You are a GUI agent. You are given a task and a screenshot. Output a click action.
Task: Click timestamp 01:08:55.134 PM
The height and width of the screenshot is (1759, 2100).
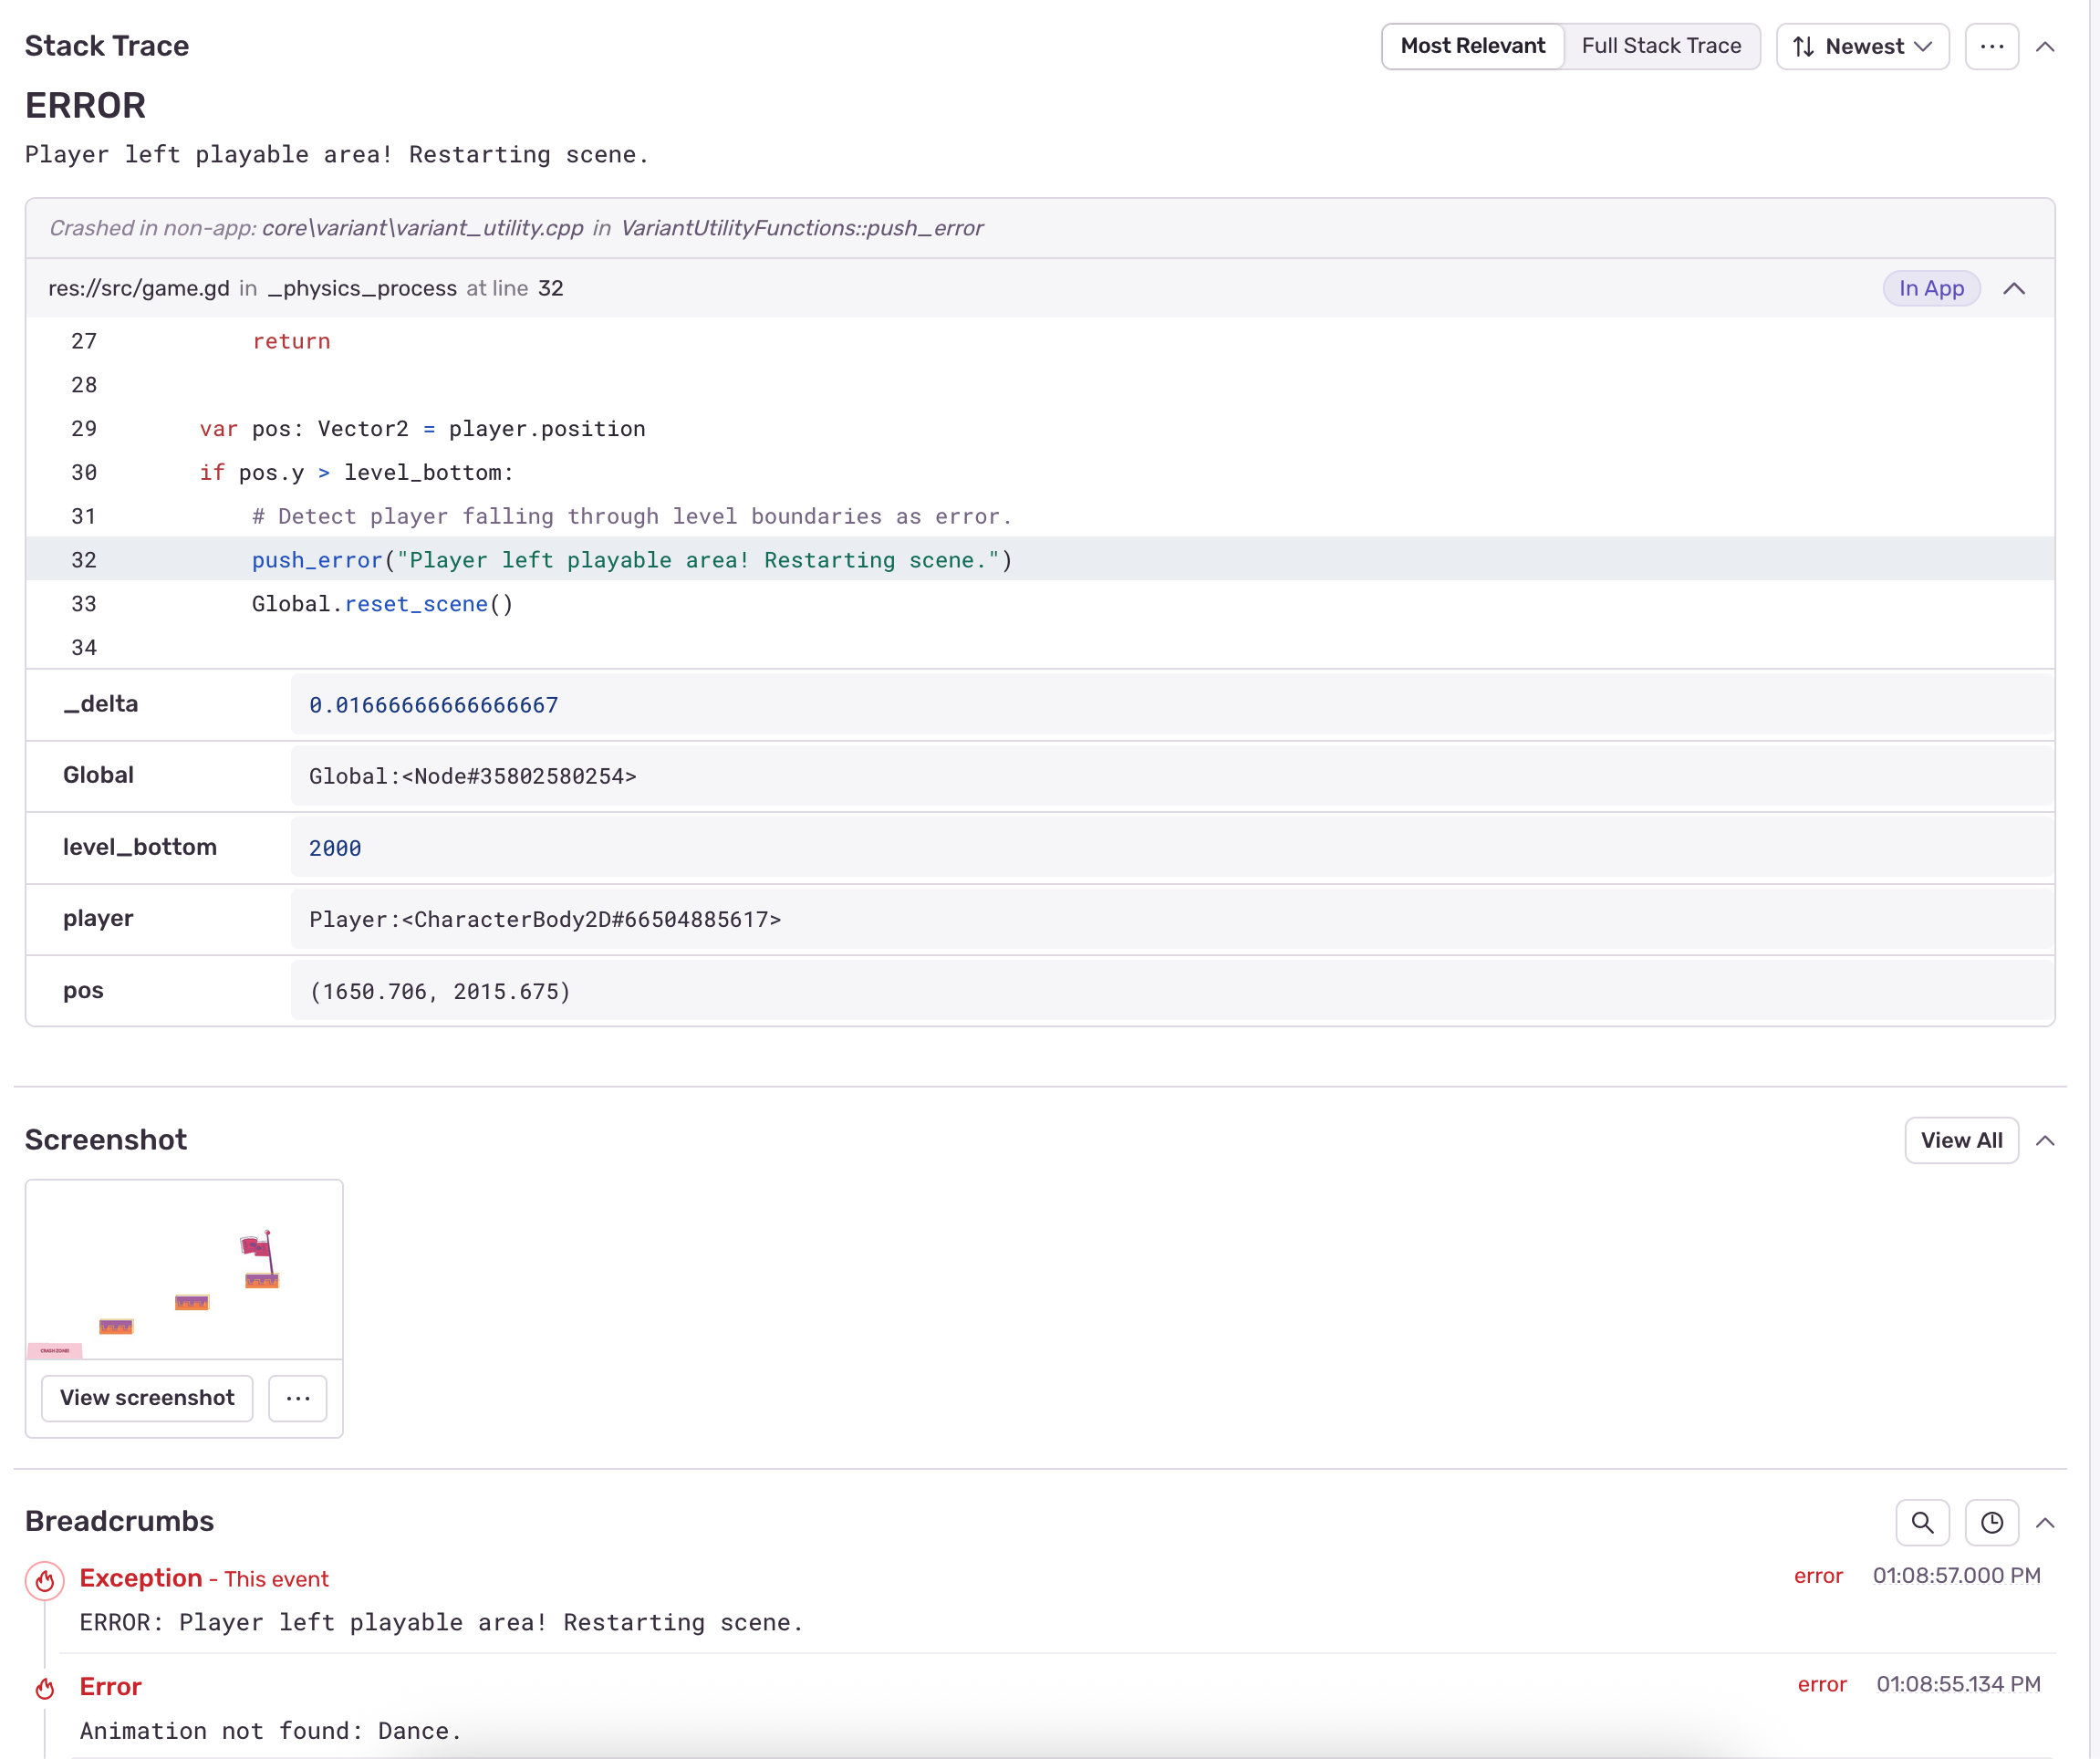point(1958,1685)
